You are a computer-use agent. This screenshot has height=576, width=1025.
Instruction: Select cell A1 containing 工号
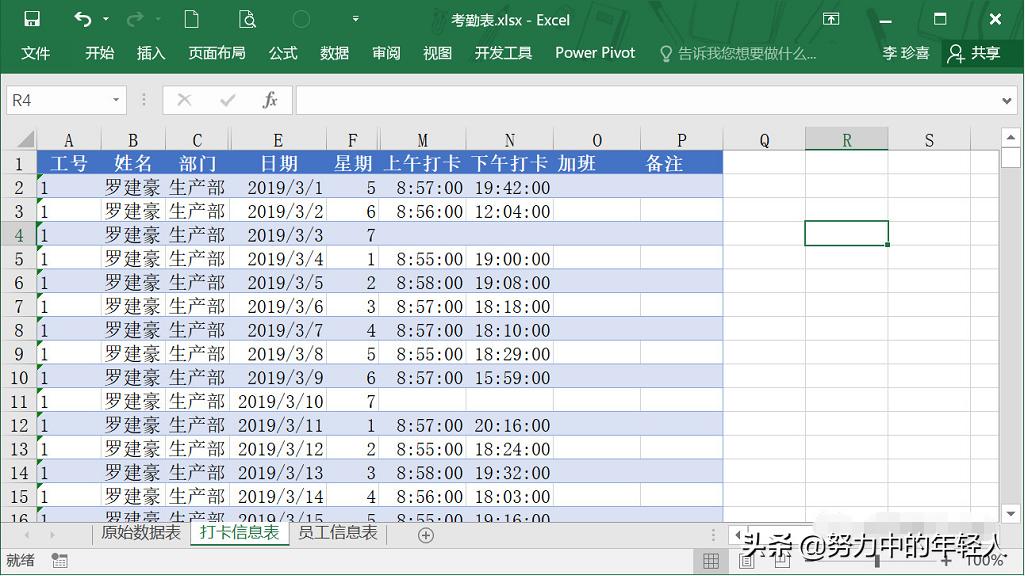pos(68,163)
